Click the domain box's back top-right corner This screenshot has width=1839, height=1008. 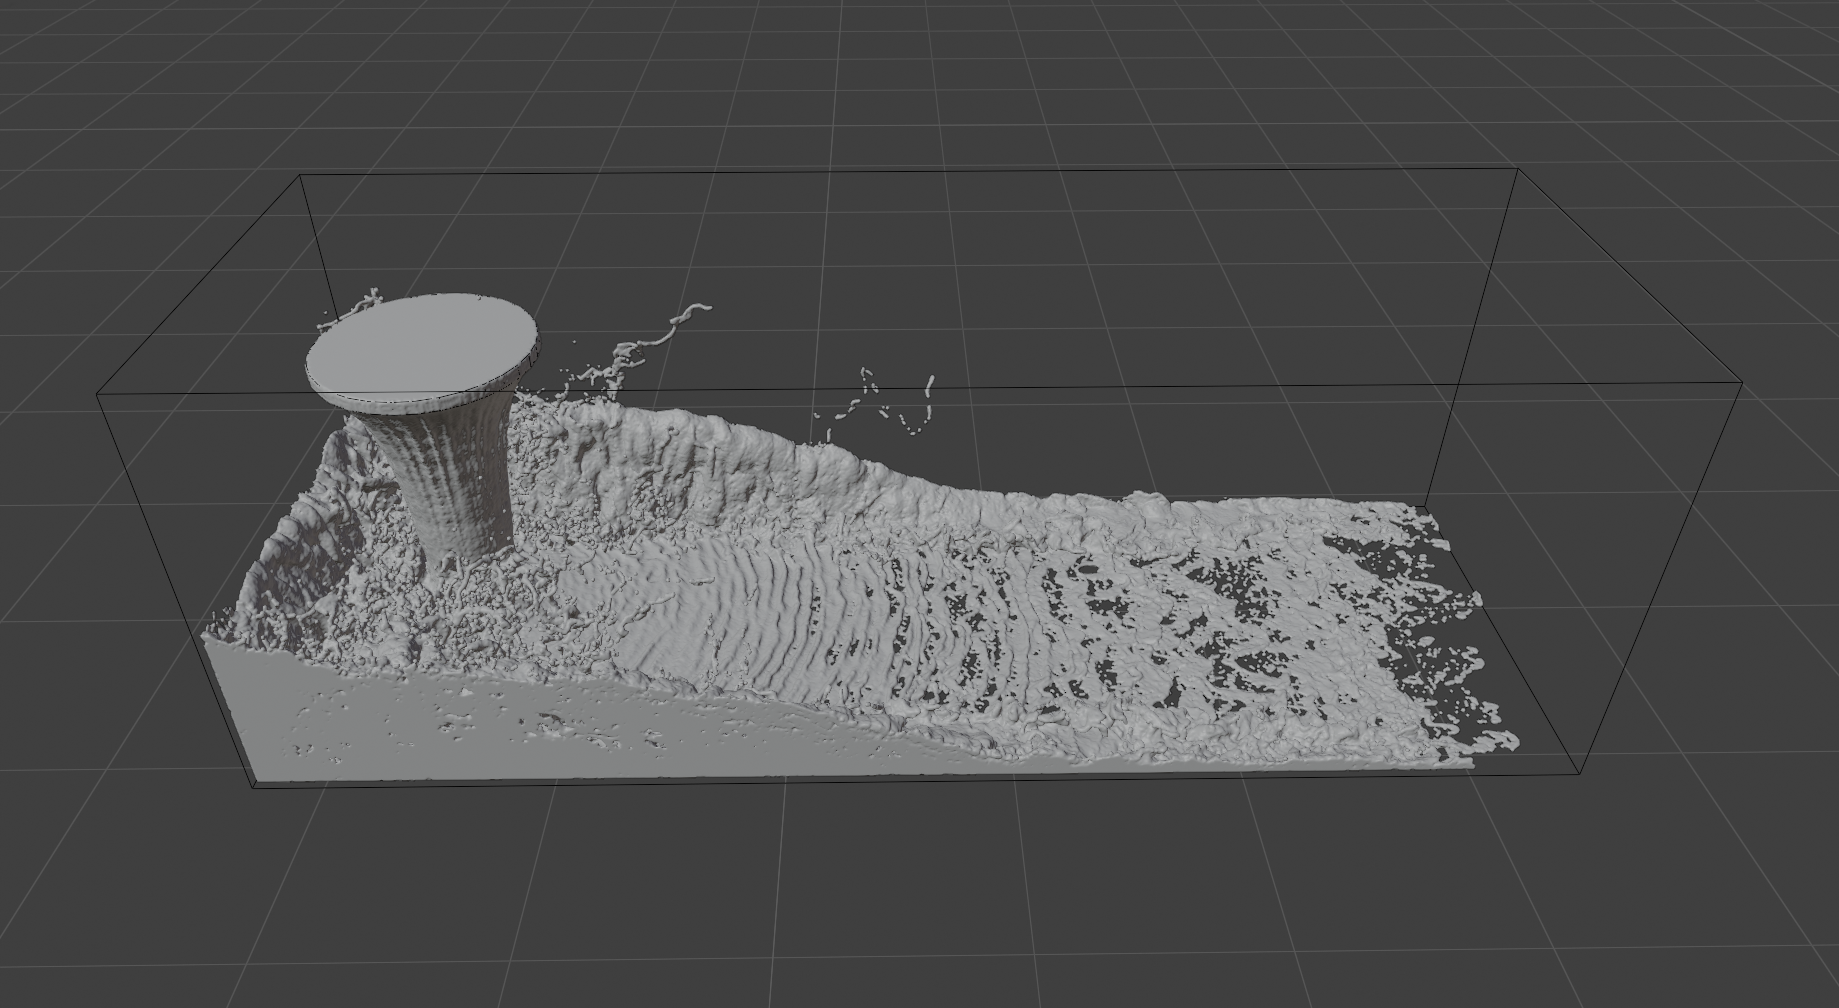pyautogui.click(x=1518, y=169)
